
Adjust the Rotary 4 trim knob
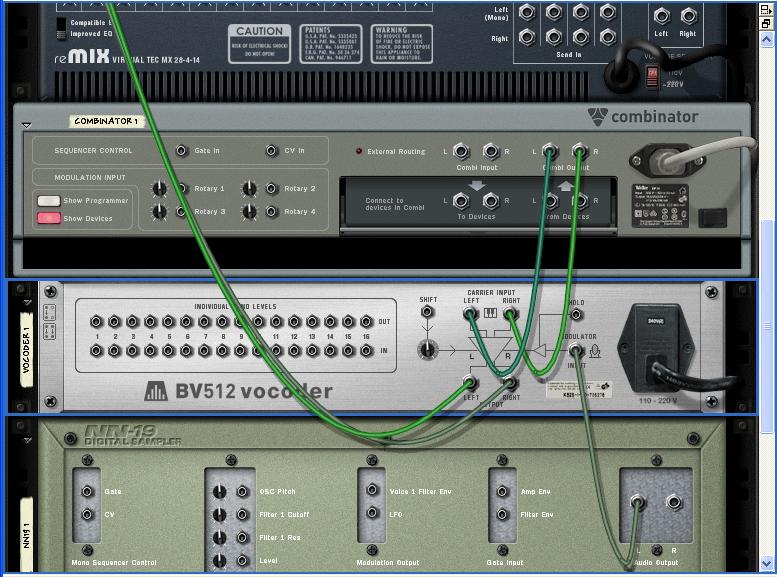249,212
